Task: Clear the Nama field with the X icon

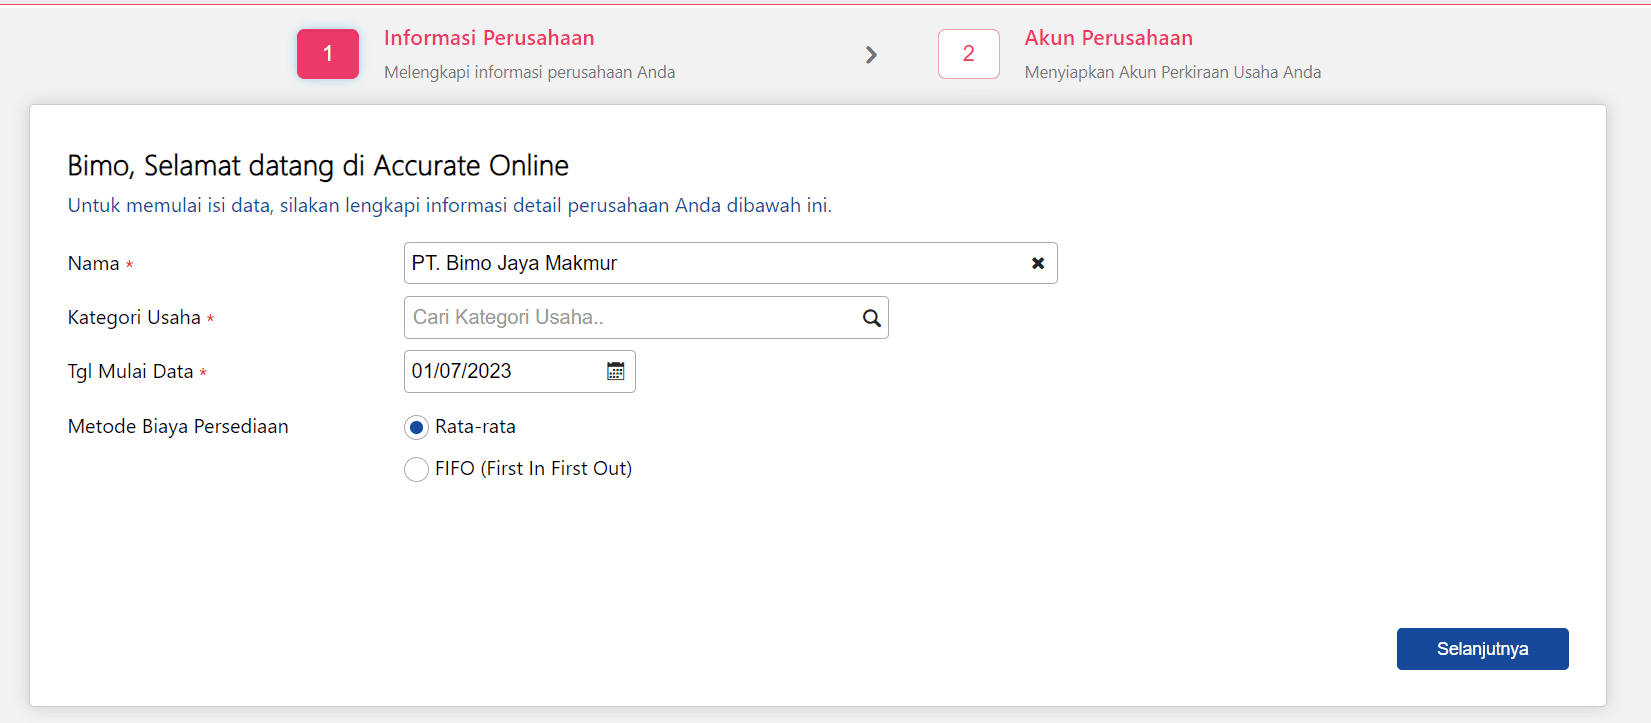Action: point(1038,263)
